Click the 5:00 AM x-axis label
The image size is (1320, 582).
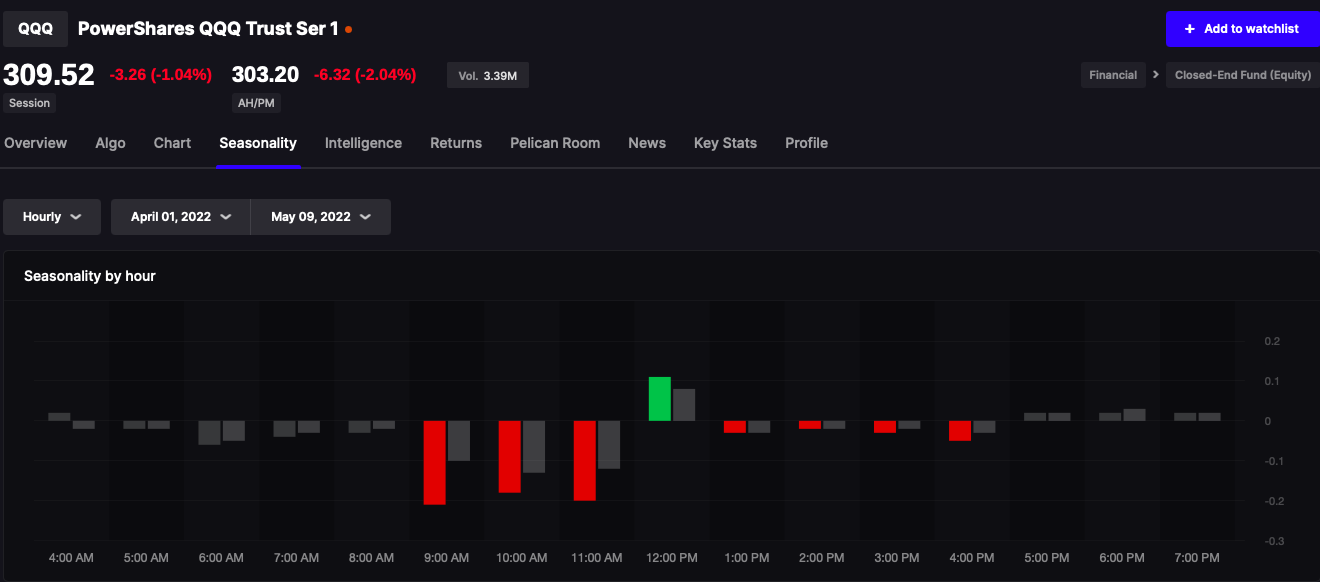[146, 557]
